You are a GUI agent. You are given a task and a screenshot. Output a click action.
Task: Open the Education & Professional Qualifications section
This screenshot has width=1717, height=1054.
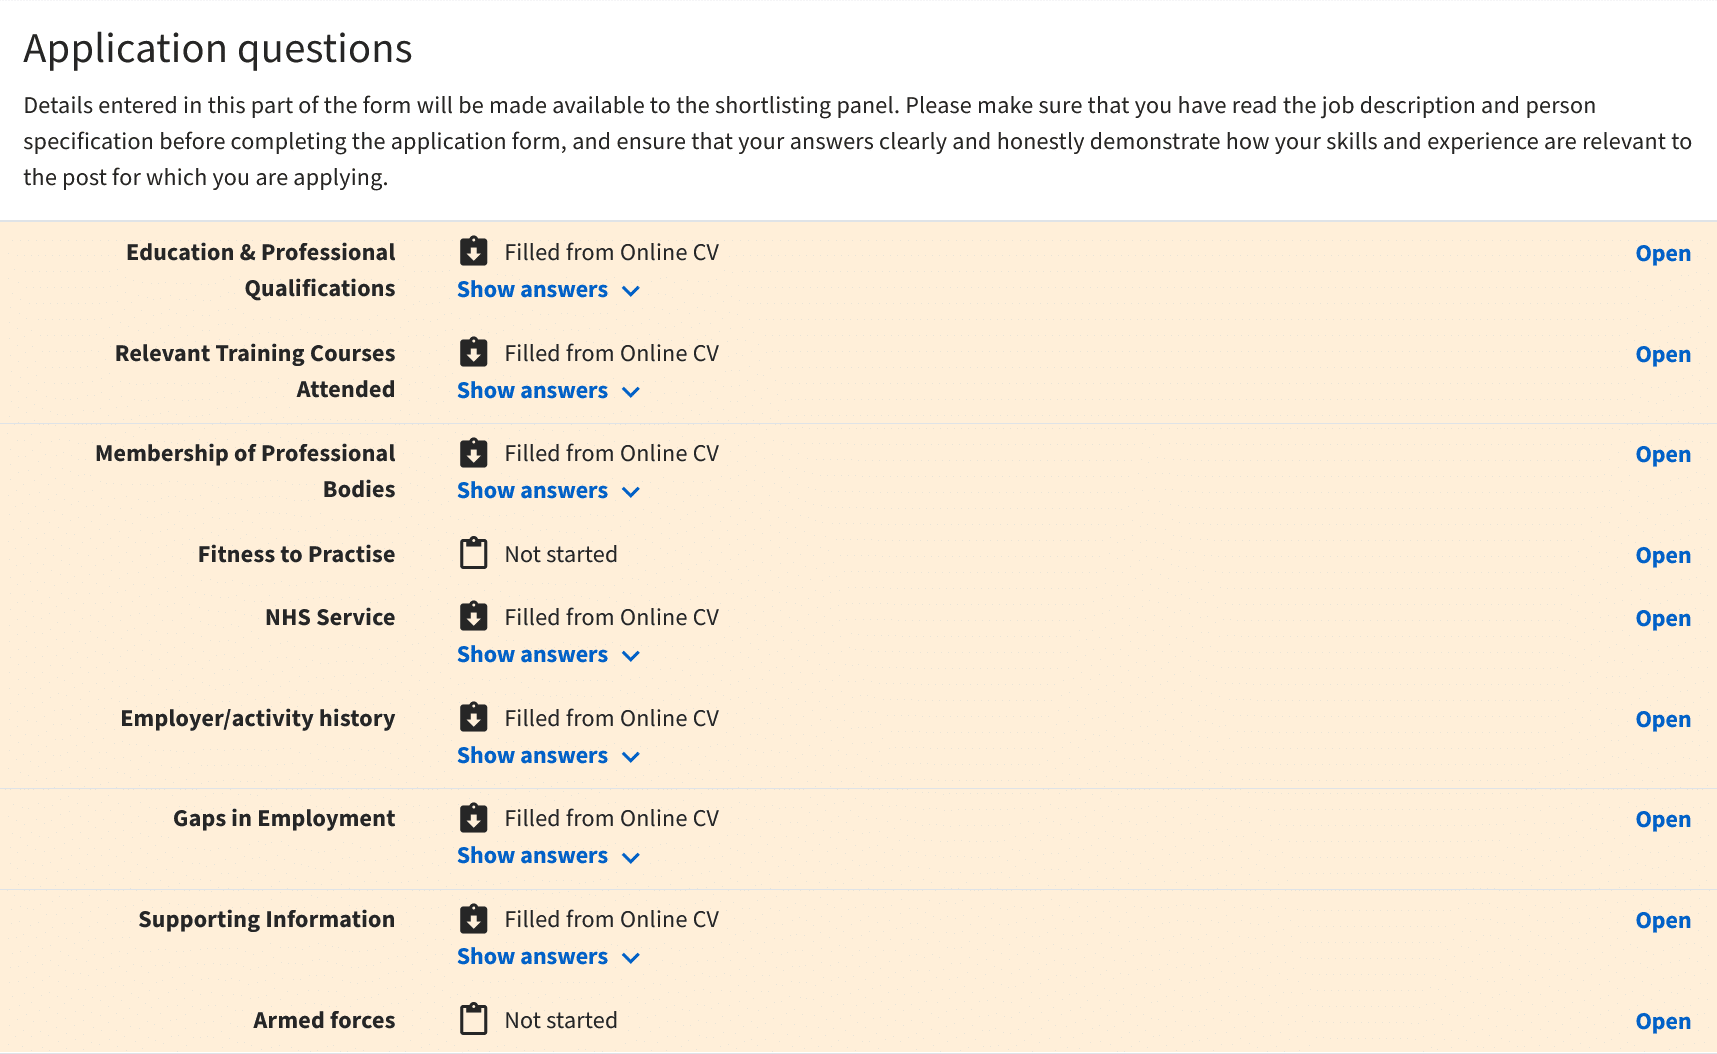(x=1663, y=253)
